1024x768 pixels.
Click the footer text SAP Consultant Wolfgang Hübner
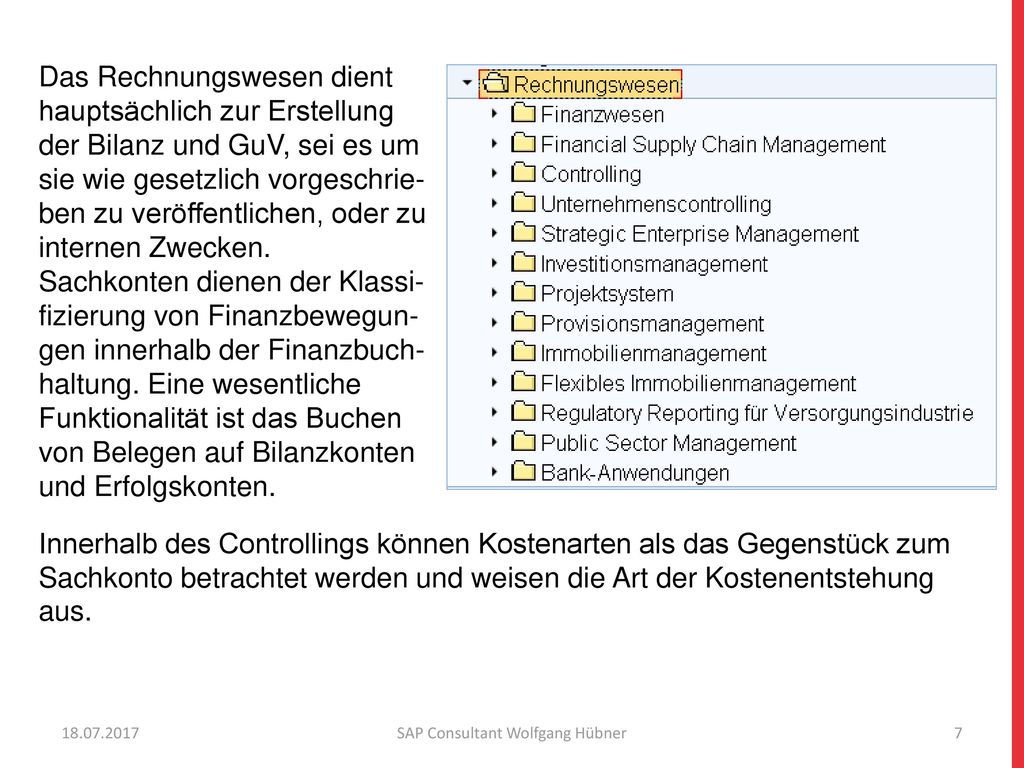[511, 733]
